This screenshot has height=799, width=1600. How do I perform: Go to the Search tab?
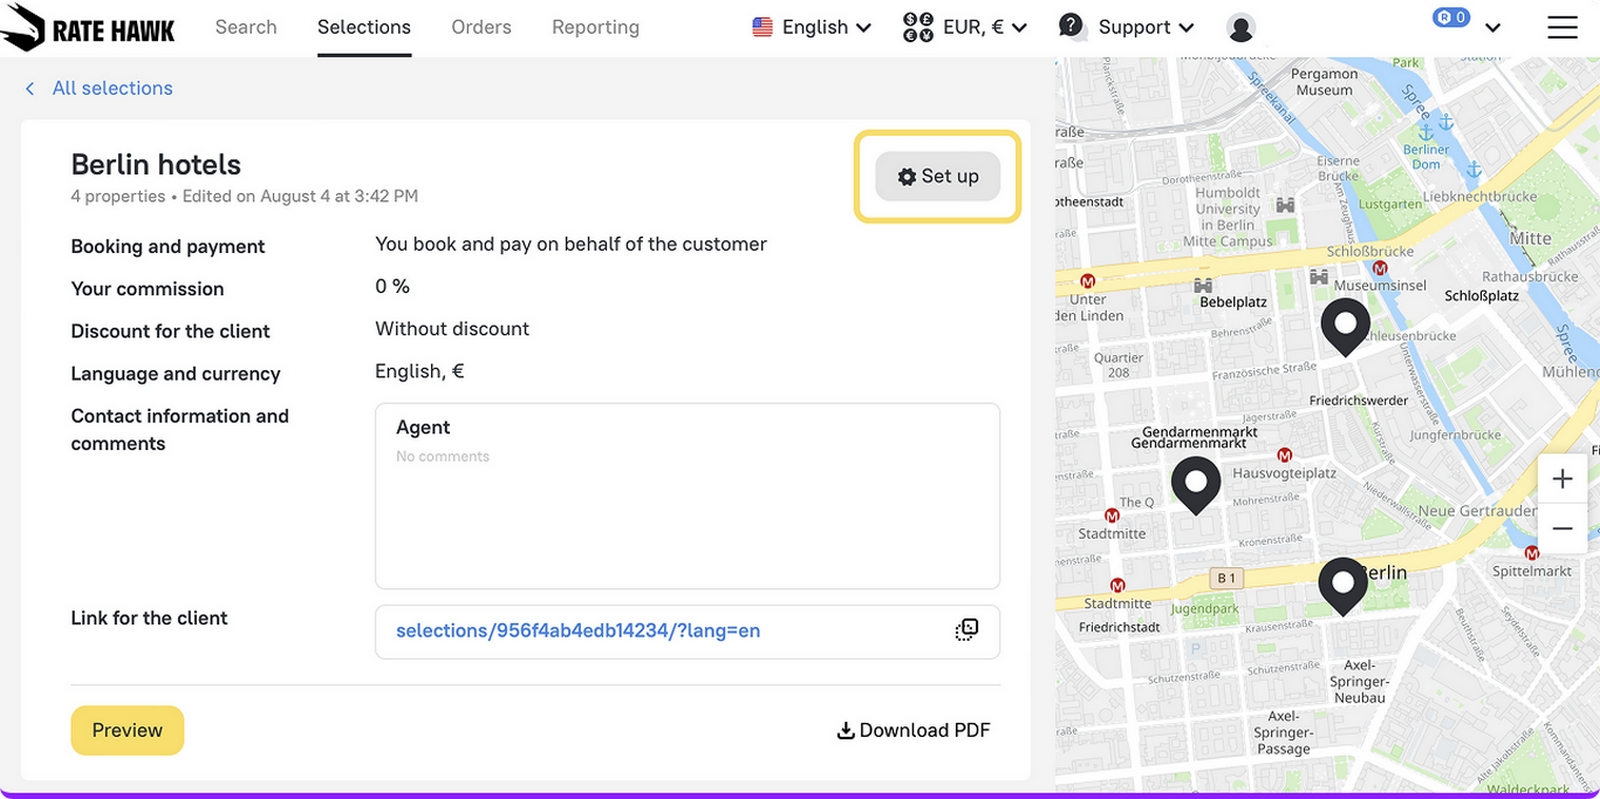click(x=246, y=28)
